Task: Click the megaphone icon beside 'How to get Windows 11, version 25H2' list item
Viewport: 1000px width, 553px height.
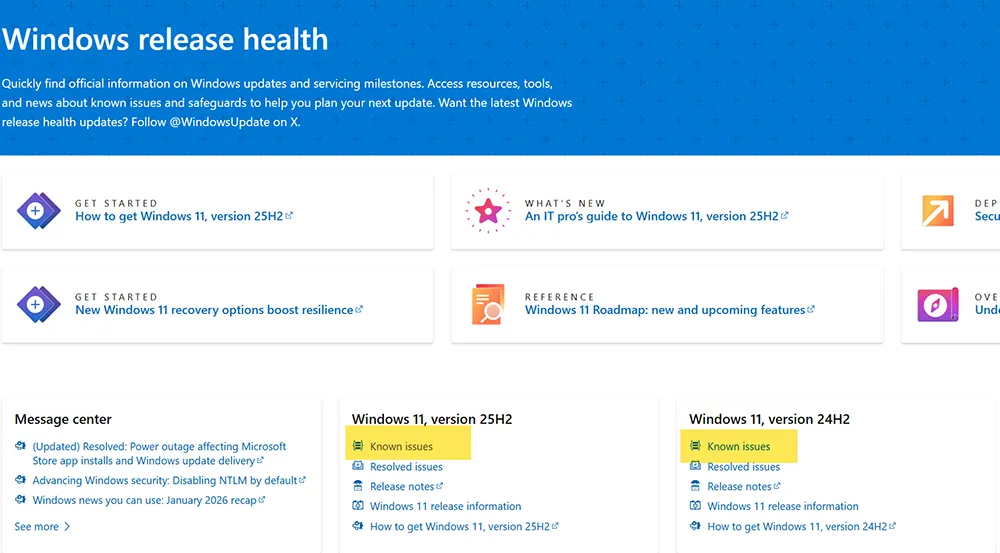Action: 358,526
